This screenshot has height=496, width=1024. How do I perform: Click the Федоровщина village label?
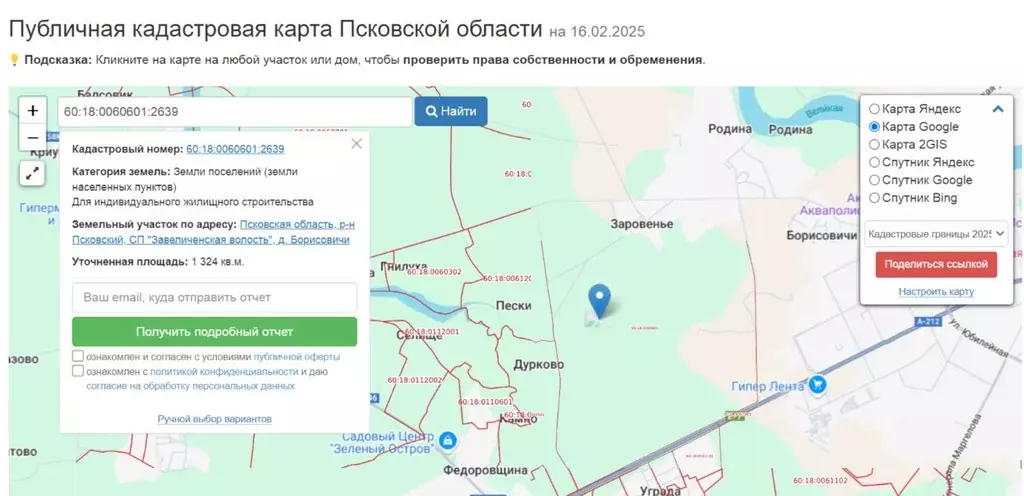tap(485, 470)
